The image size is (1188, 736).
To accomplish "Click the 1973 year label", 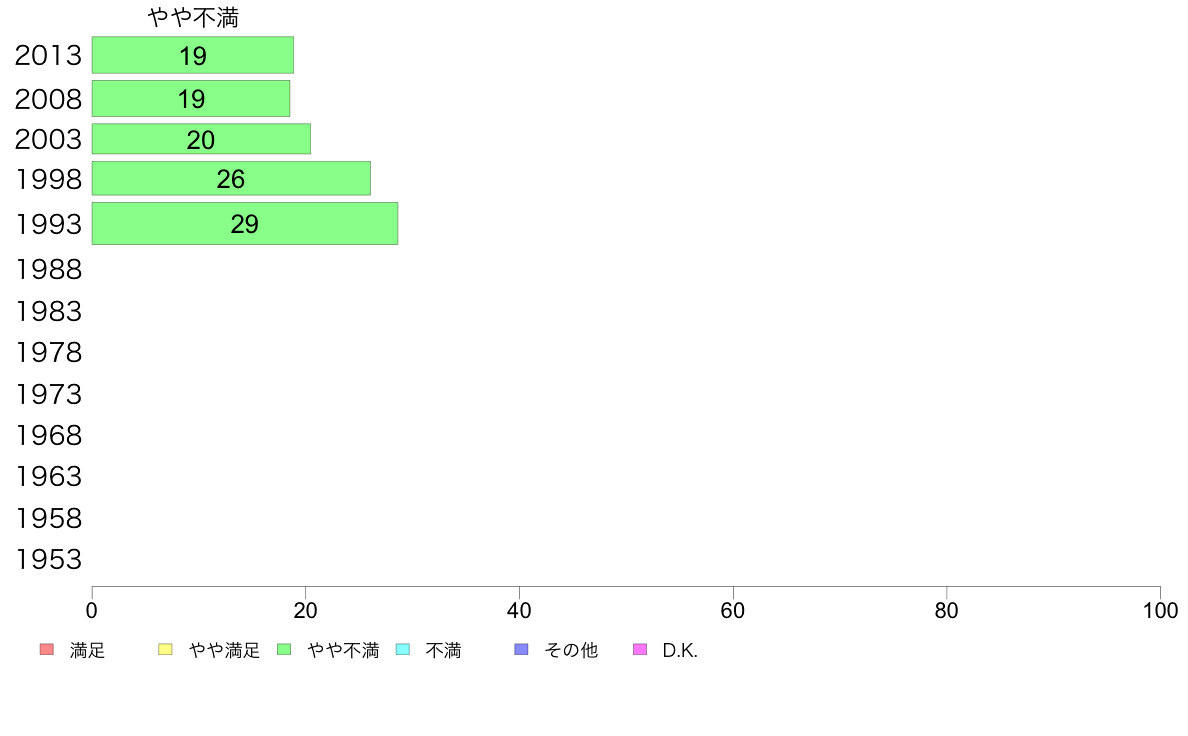I will click(48, 394).
